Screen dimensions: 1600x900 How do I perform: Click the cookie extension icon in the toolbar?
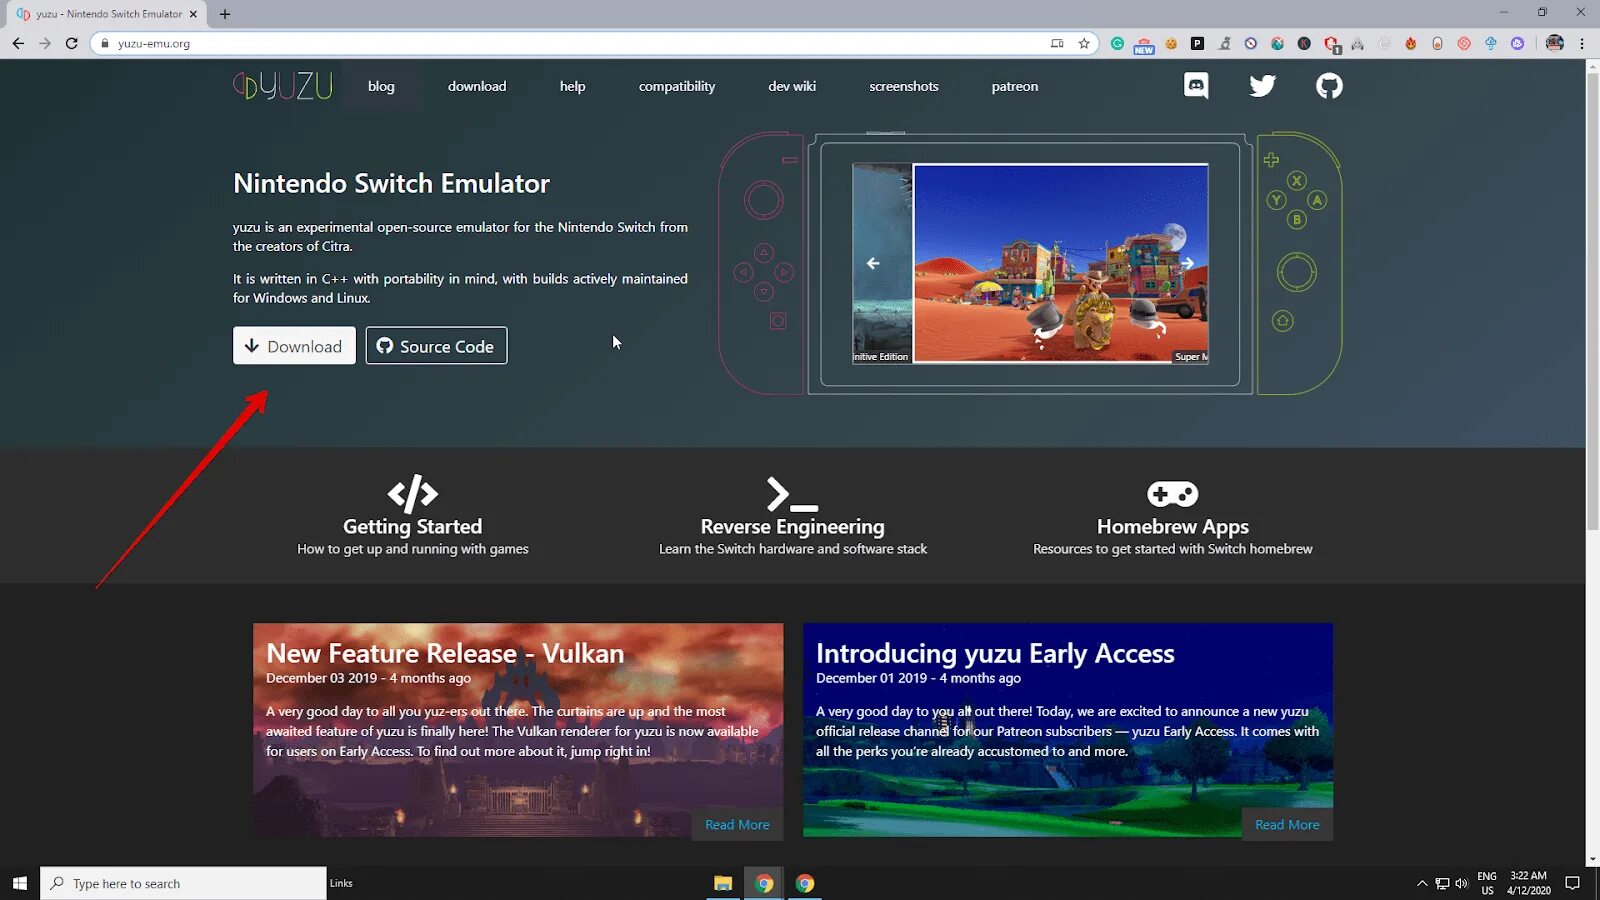1171,43
